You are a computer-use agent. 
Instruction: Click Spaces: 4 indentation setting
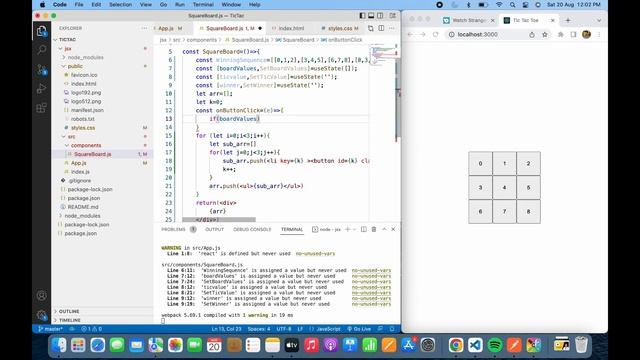point(259,329)
